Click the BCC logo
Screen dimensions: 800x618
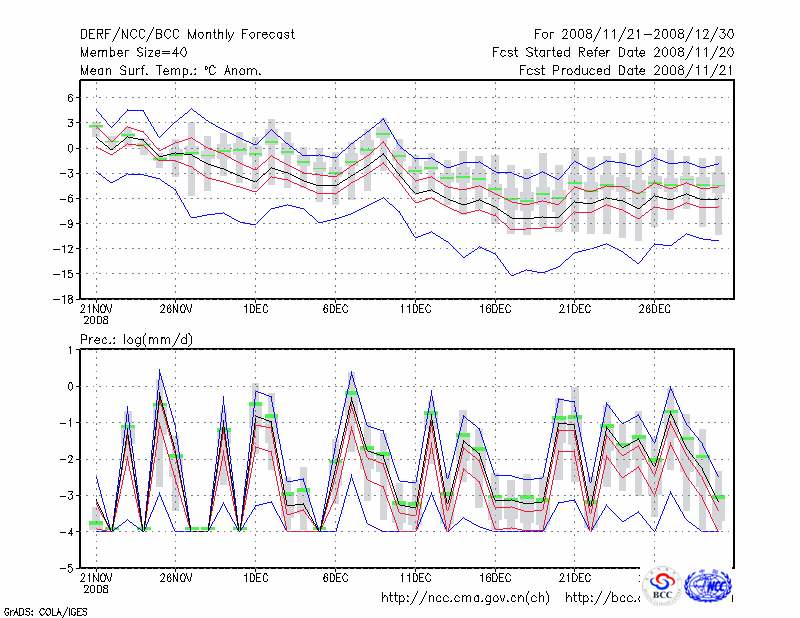(661, 584)
